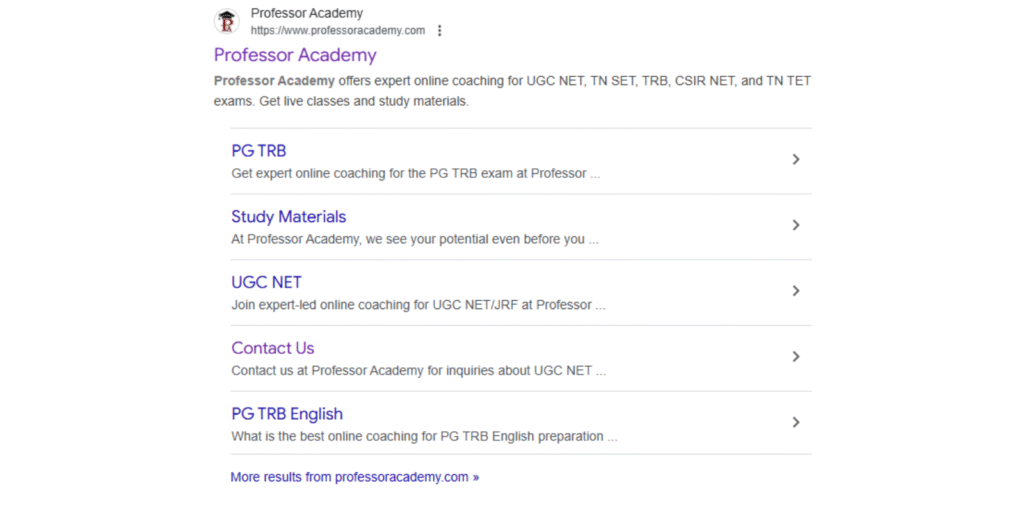Open the three-dot menu beside the URL

coord(439,31)
